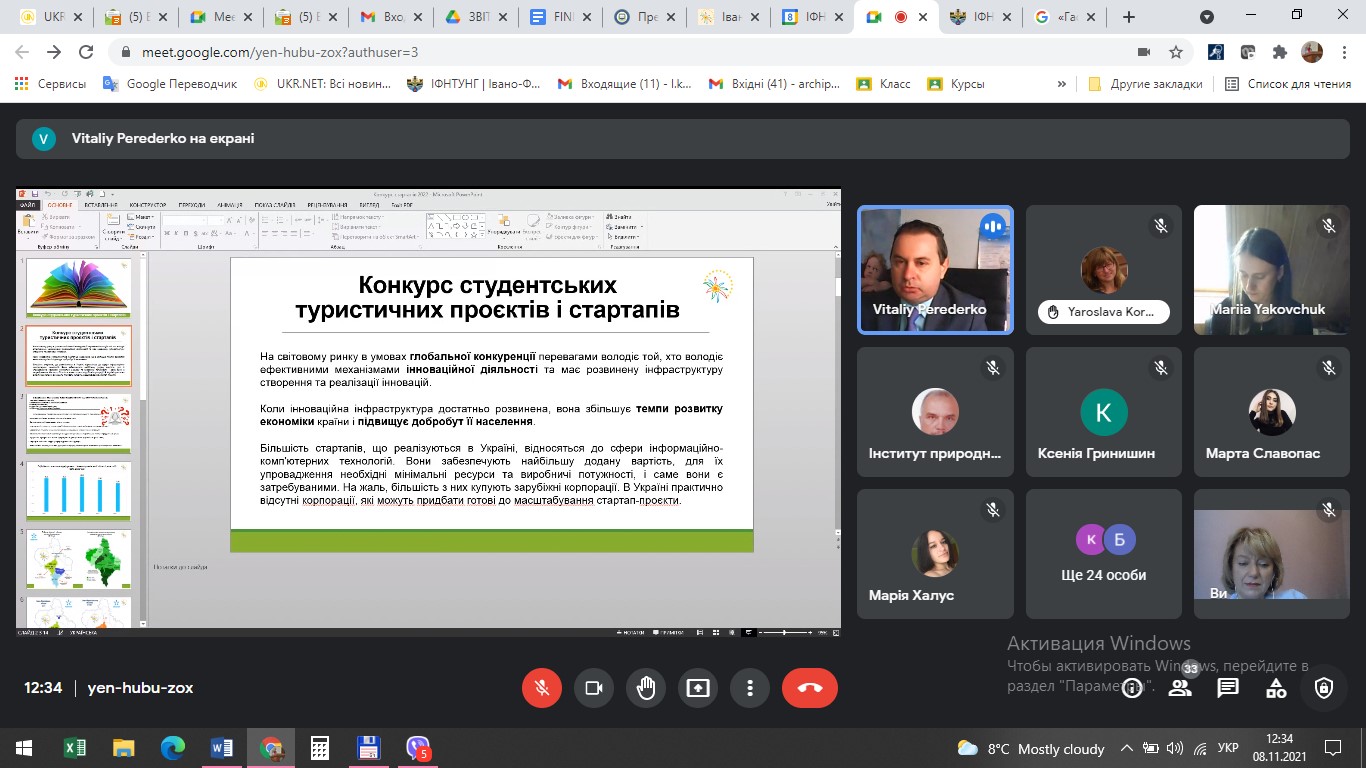Screen dimensions: 1366x768
Task: Open the chat panel icon
Action: (1228, 688)
